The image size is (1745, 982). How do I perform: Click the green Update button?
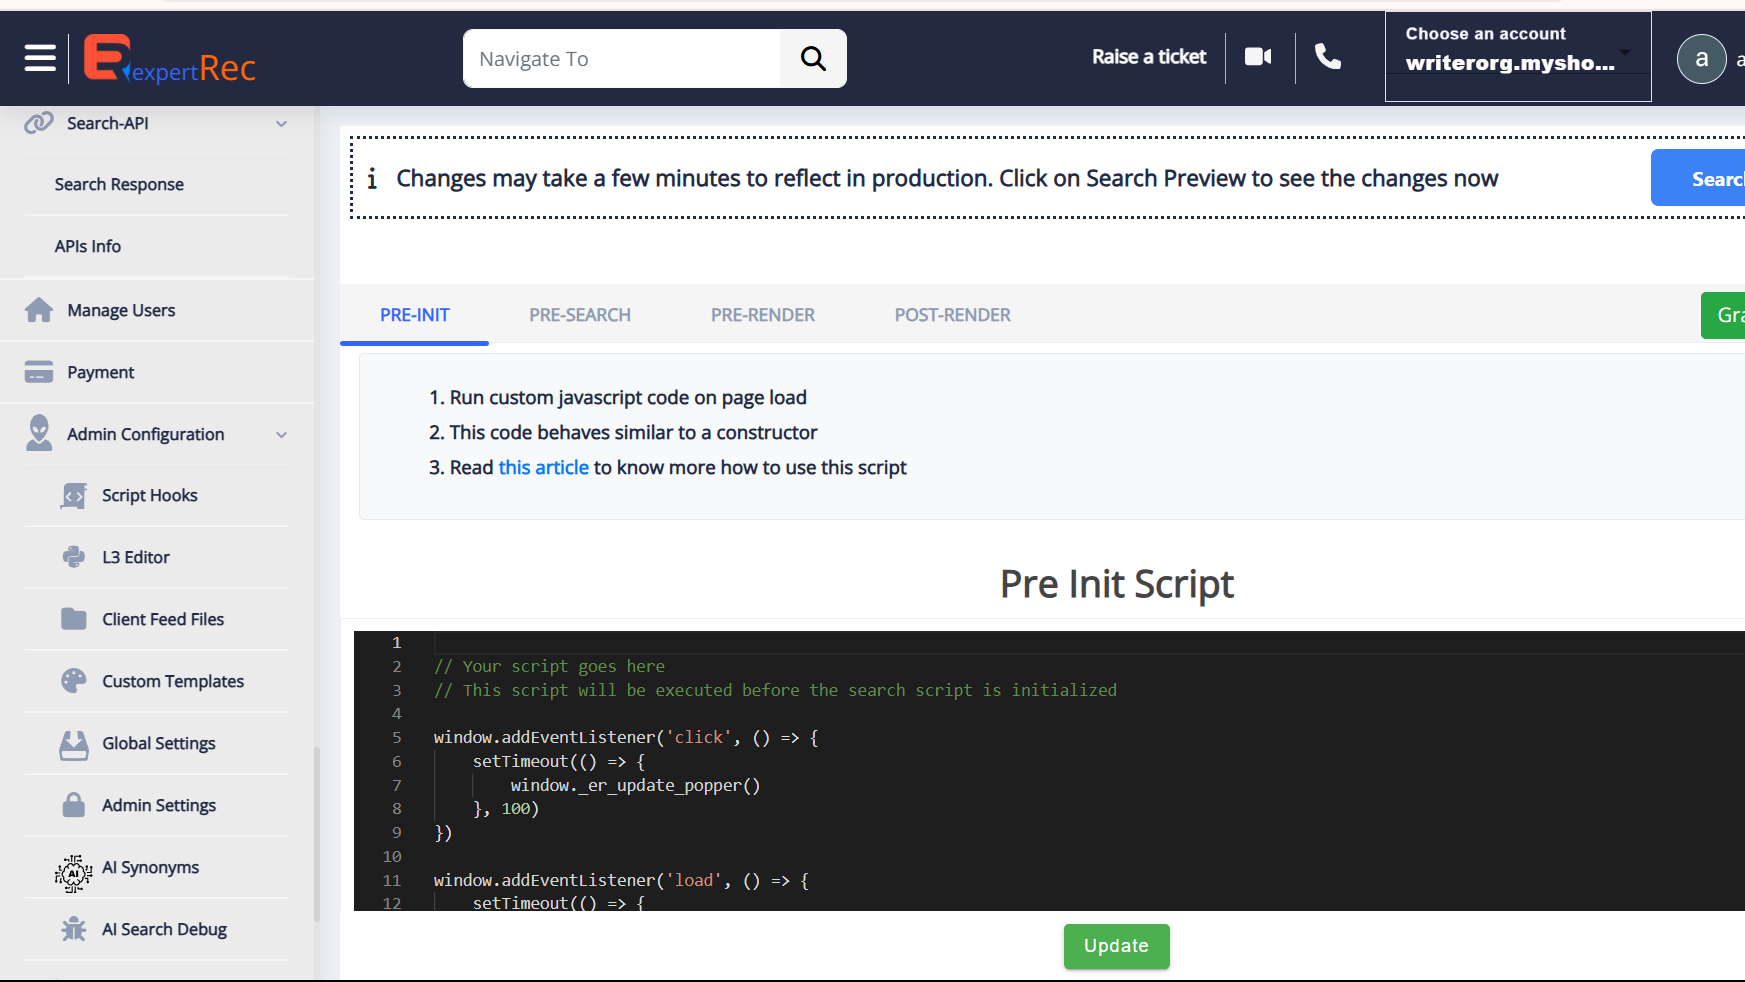point(1116,946)
